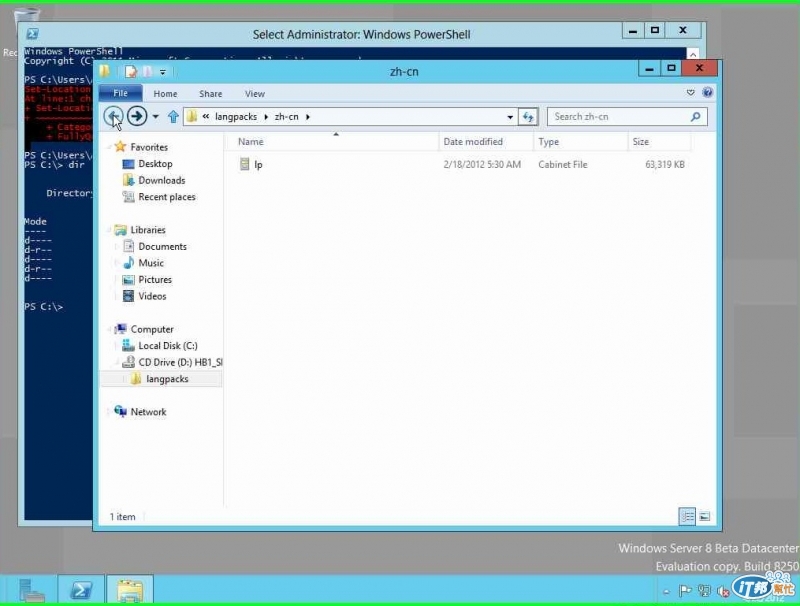Click the Favorites star icon

120,147
